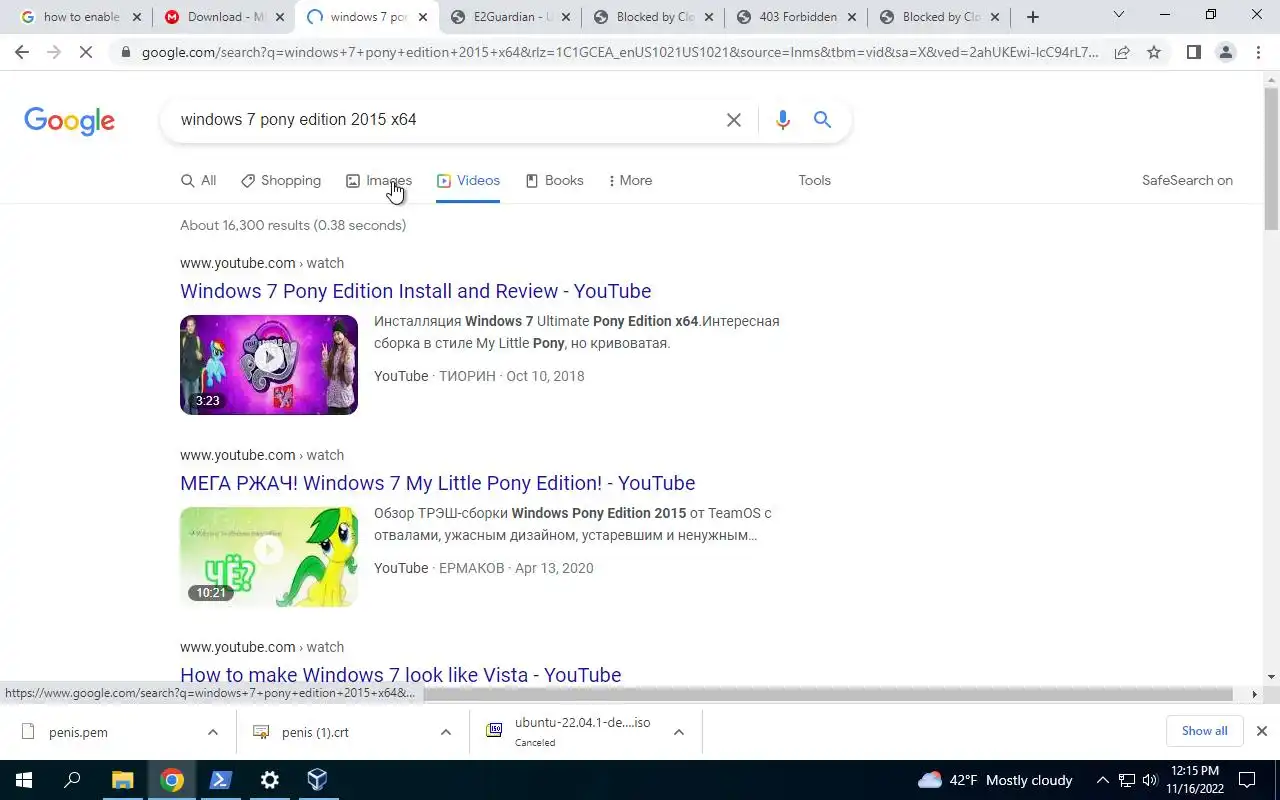Share this page from the address bar
Viewport: 1280px width, 800px height.
coord(1122,52)
